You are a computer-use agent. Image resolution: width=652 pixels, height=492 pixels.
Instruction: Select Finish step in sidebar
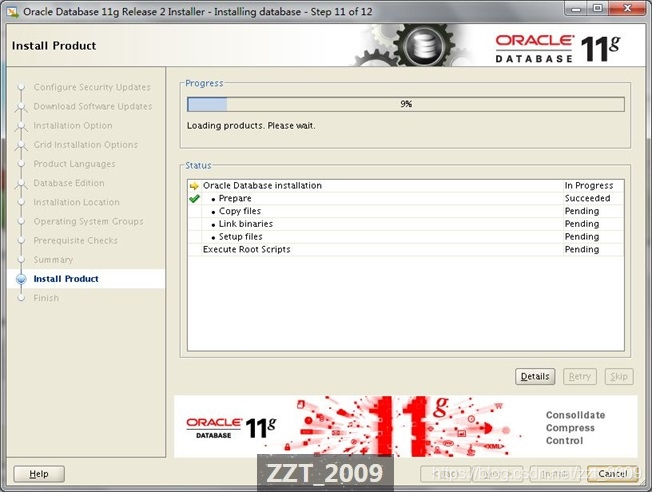click(46, 298)
